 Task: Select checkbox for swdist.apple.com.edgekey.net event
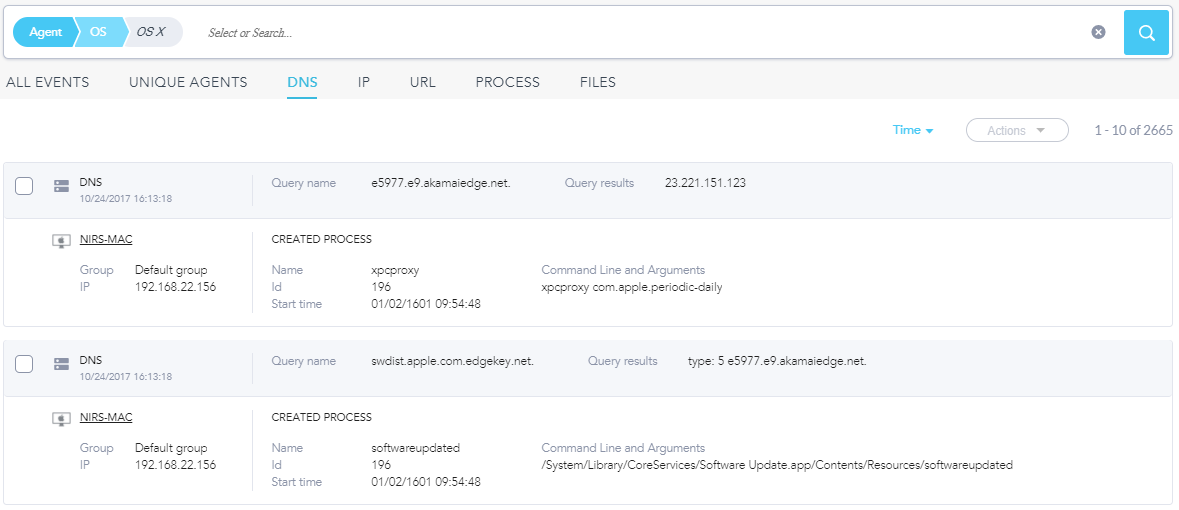(25, 364)
